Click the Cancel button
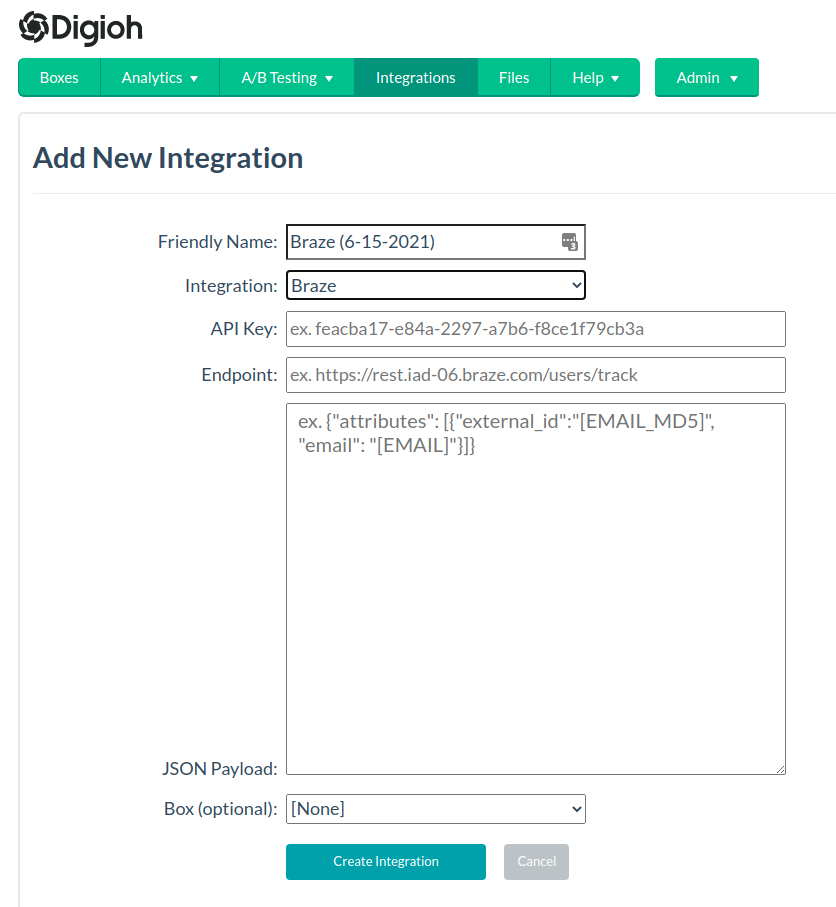This screenshot has width=836, height=907. [x=536, y=862]
